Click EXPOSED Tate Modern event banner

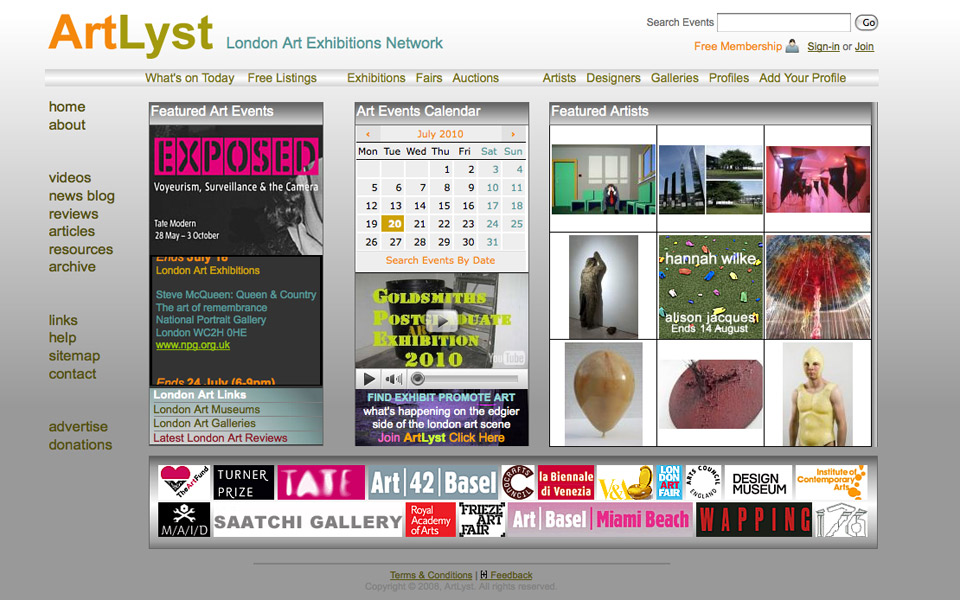(x=236, y=190)
